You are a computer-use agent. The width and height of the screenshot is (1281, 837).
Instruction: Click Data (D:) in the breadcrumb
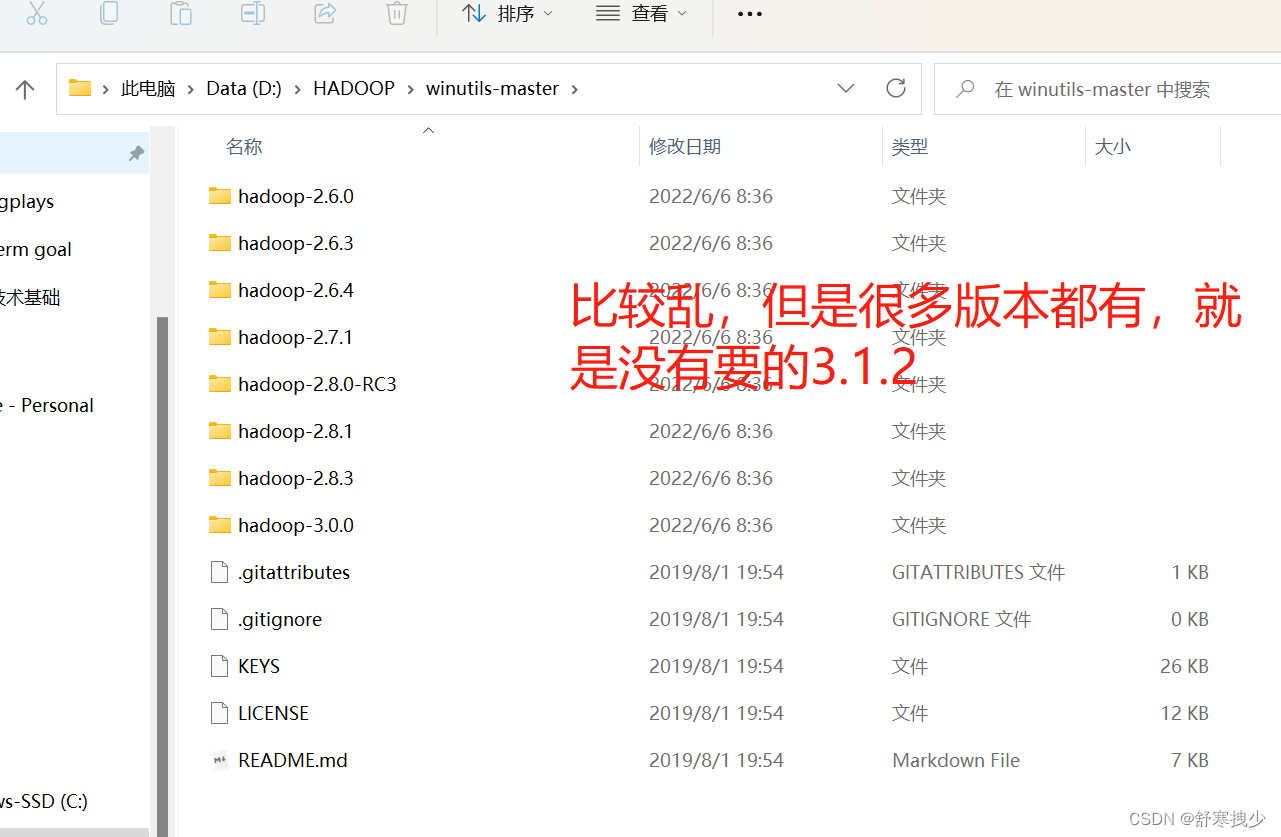point(244,88)
